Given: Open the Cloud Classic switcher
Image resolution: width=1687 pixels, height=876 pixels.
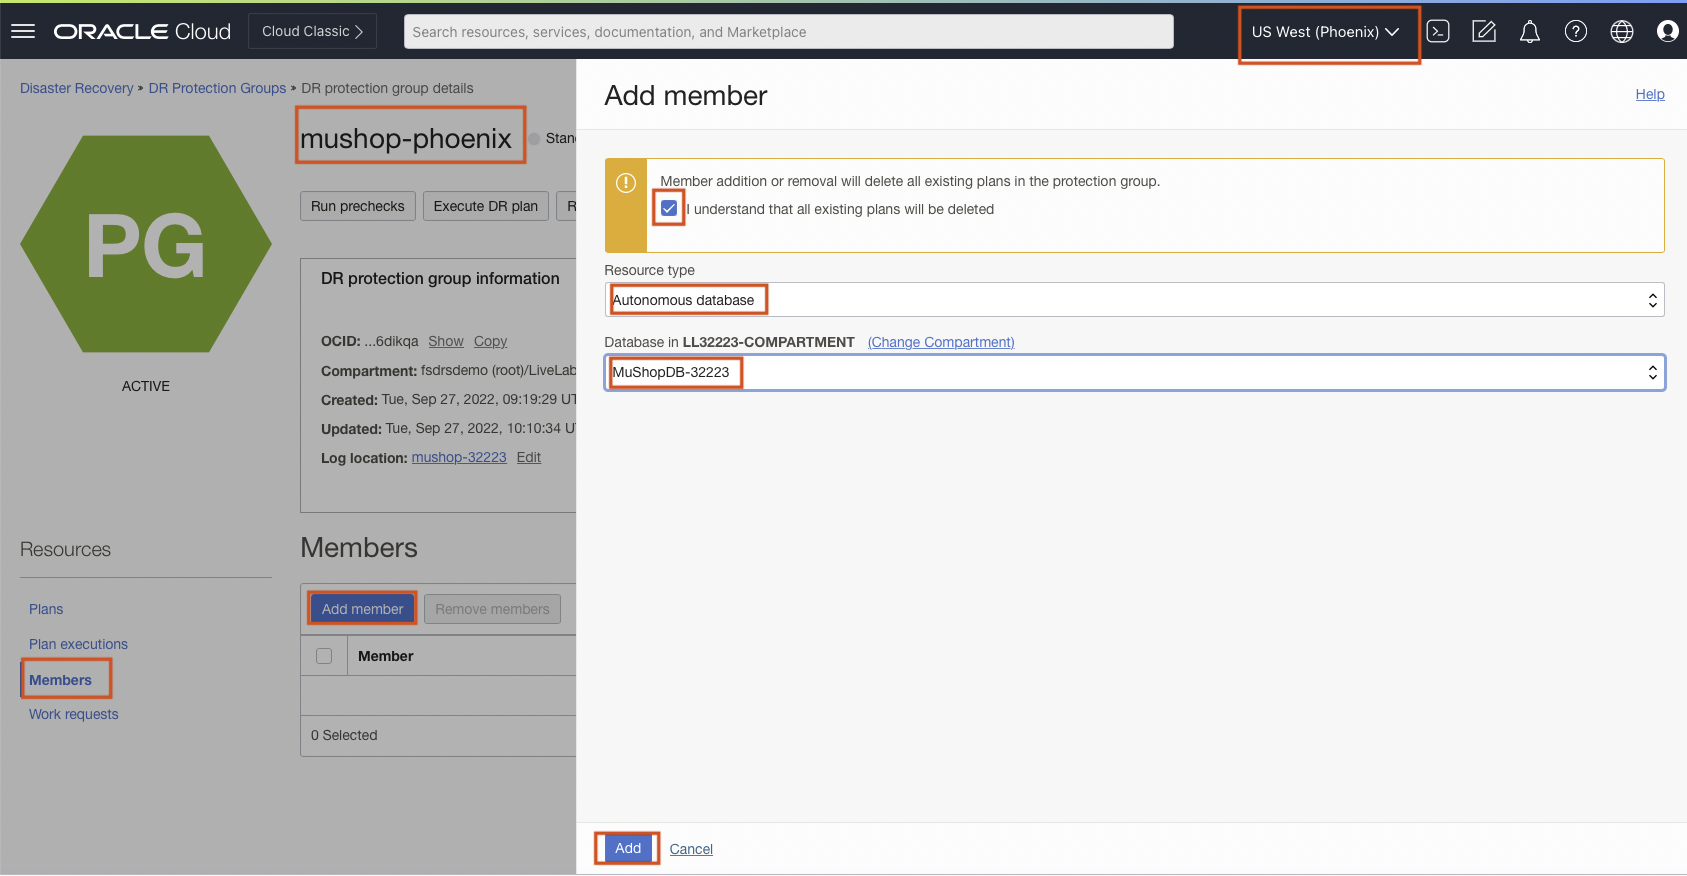Looking at the screenshot, I should [x=312, y=32].
